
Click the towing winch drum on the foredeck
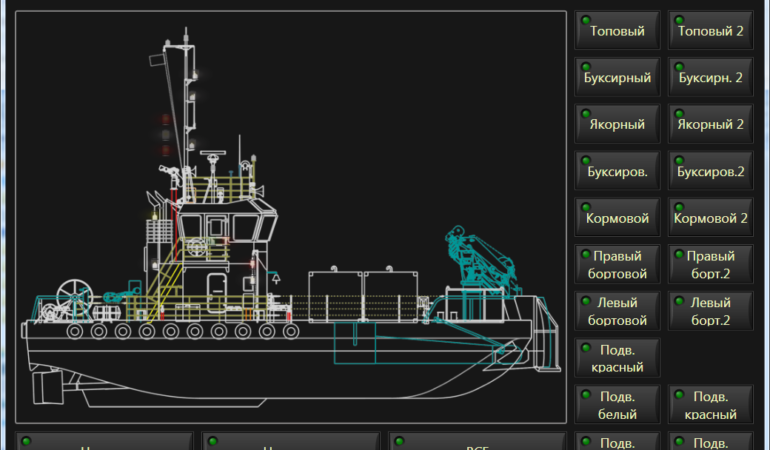pos(73,296)
